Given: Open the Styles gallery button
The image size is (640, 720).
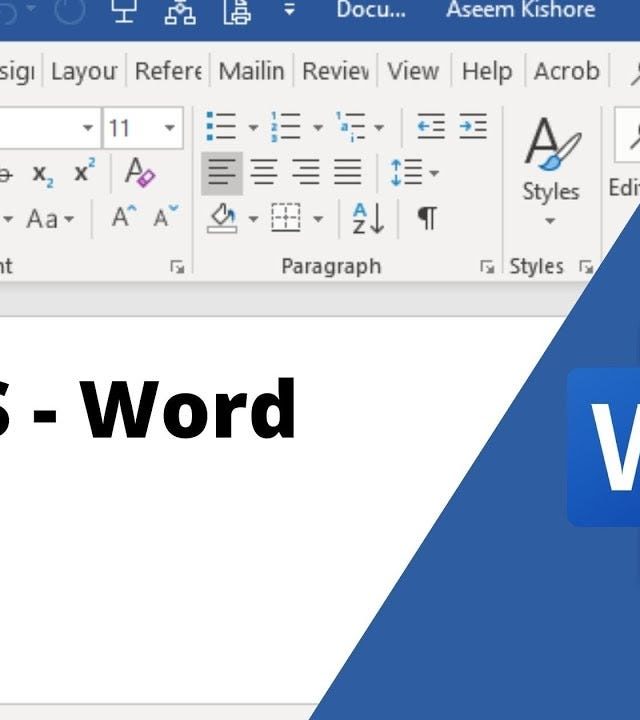Looking at the screenshot, I should 551,171.
